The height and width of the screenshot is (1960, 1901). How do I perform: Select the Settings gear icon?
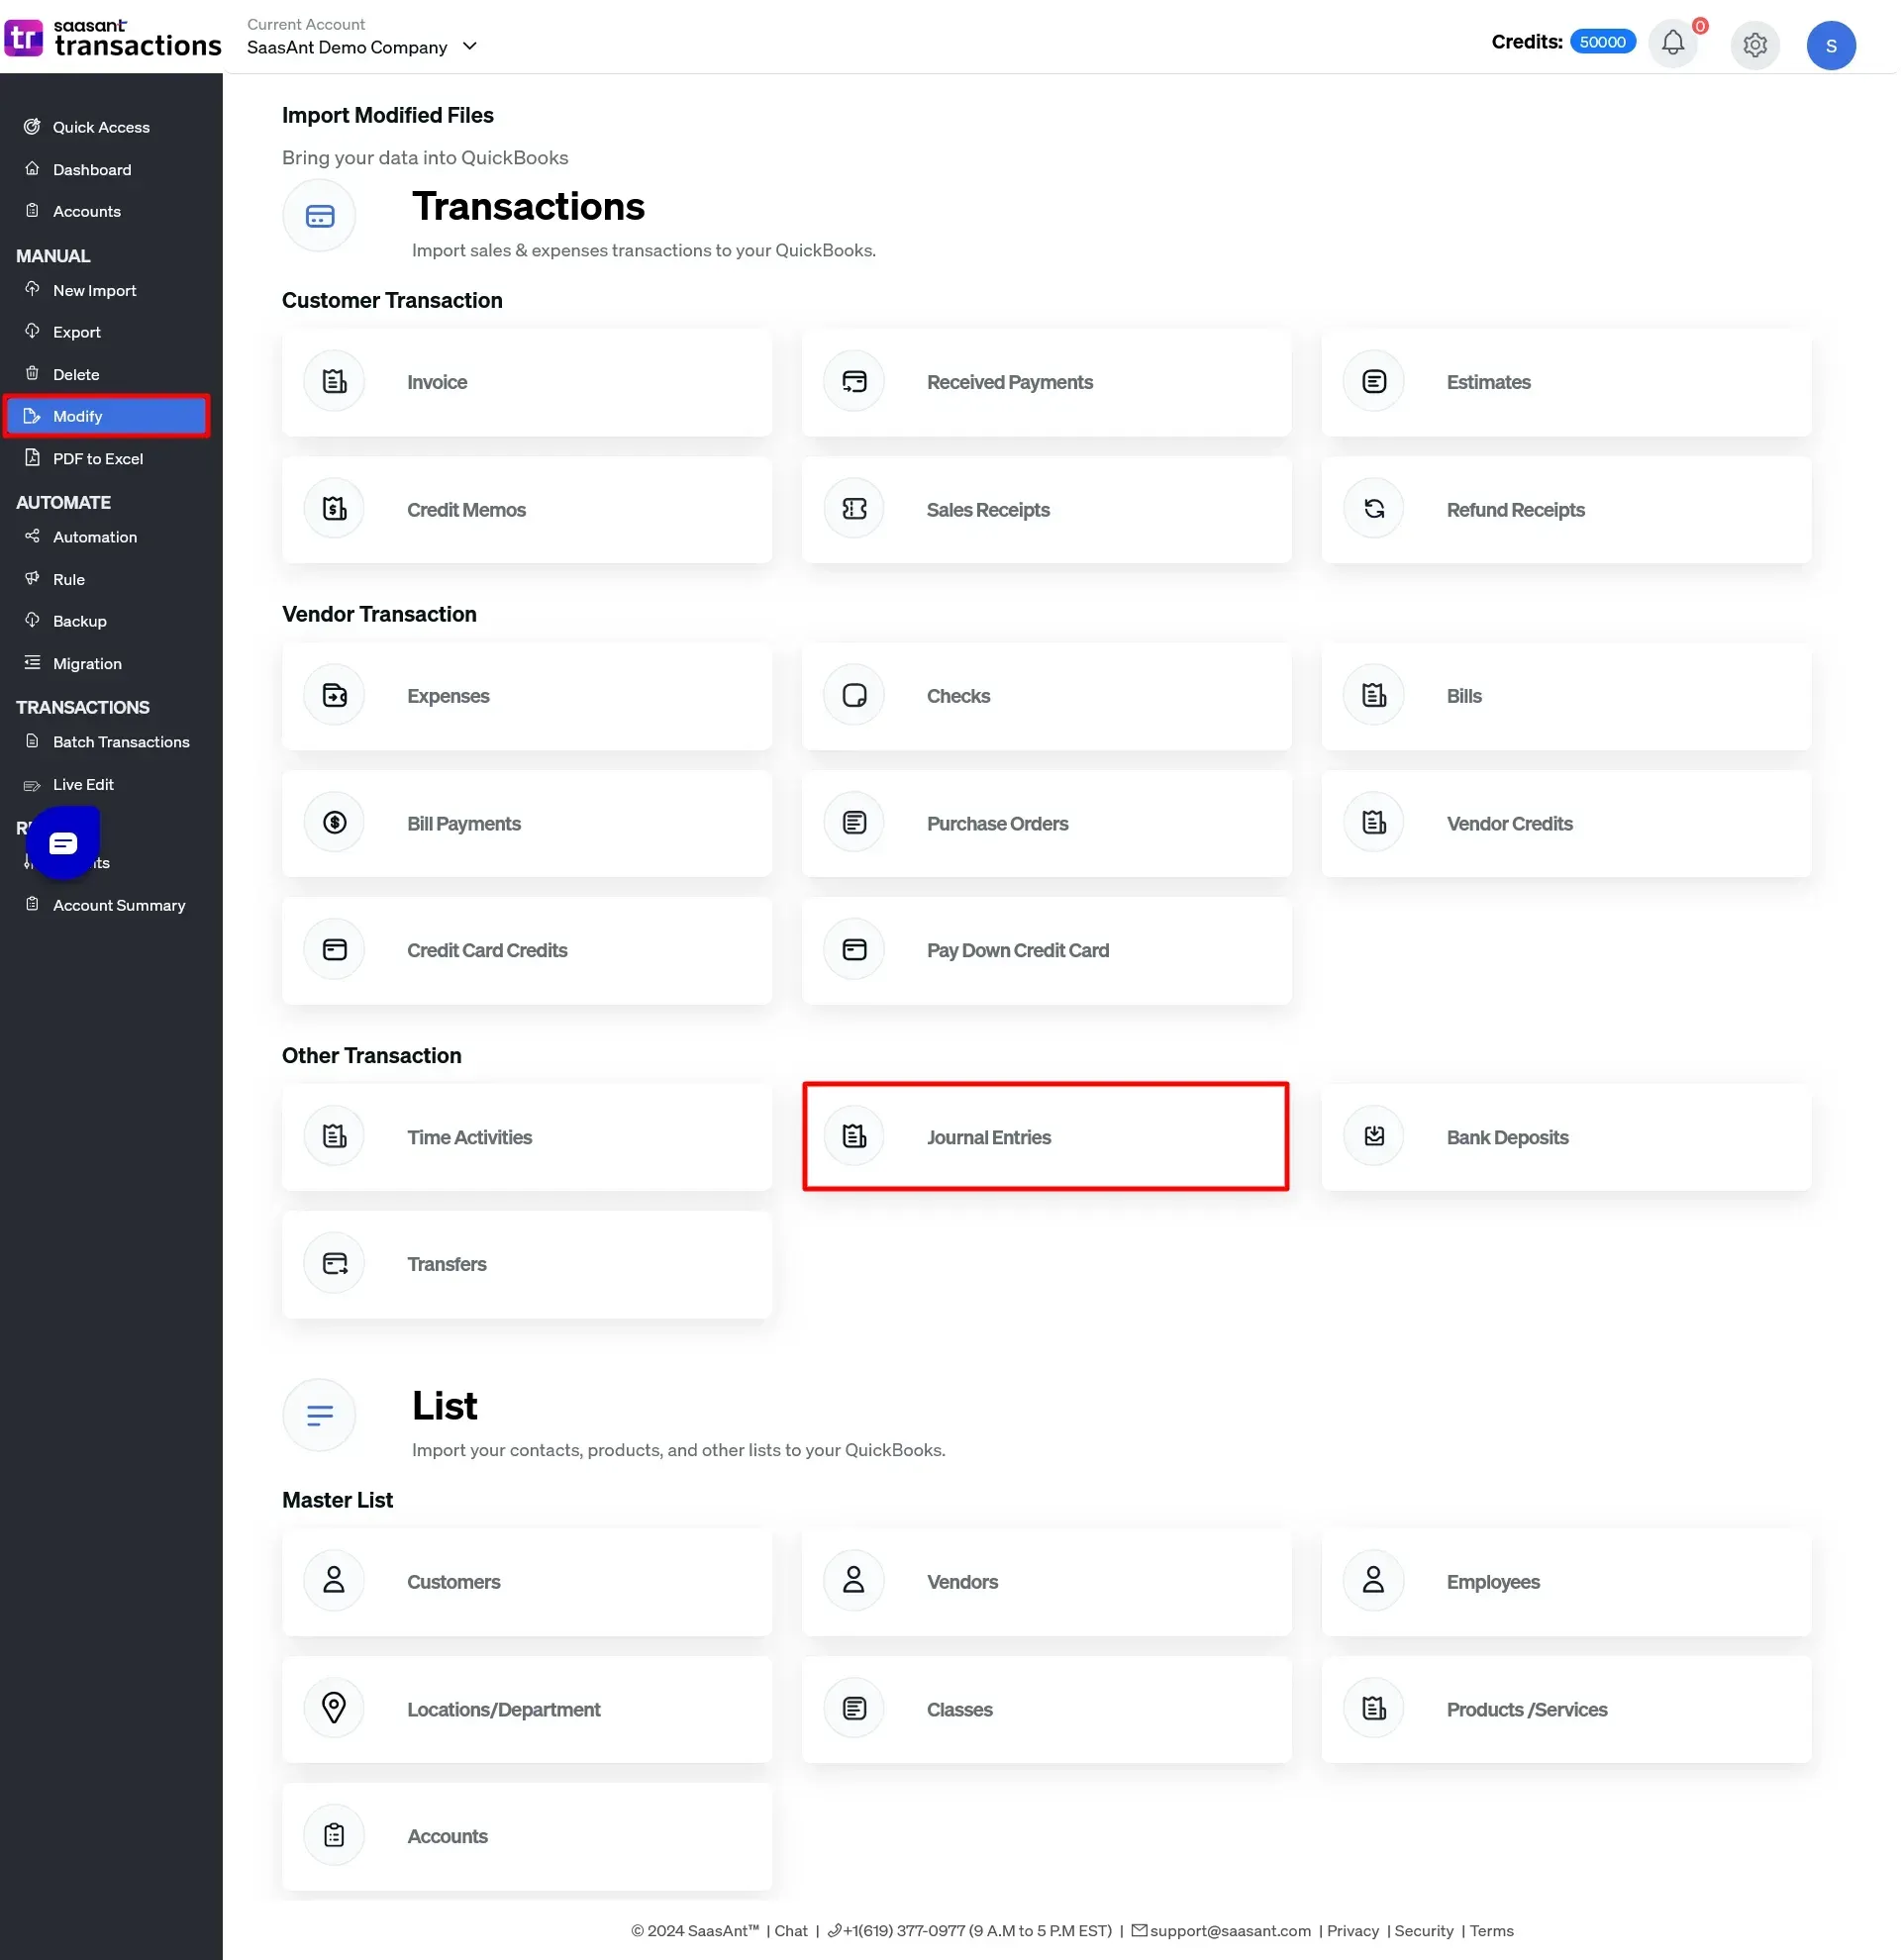coord(1757,44)
